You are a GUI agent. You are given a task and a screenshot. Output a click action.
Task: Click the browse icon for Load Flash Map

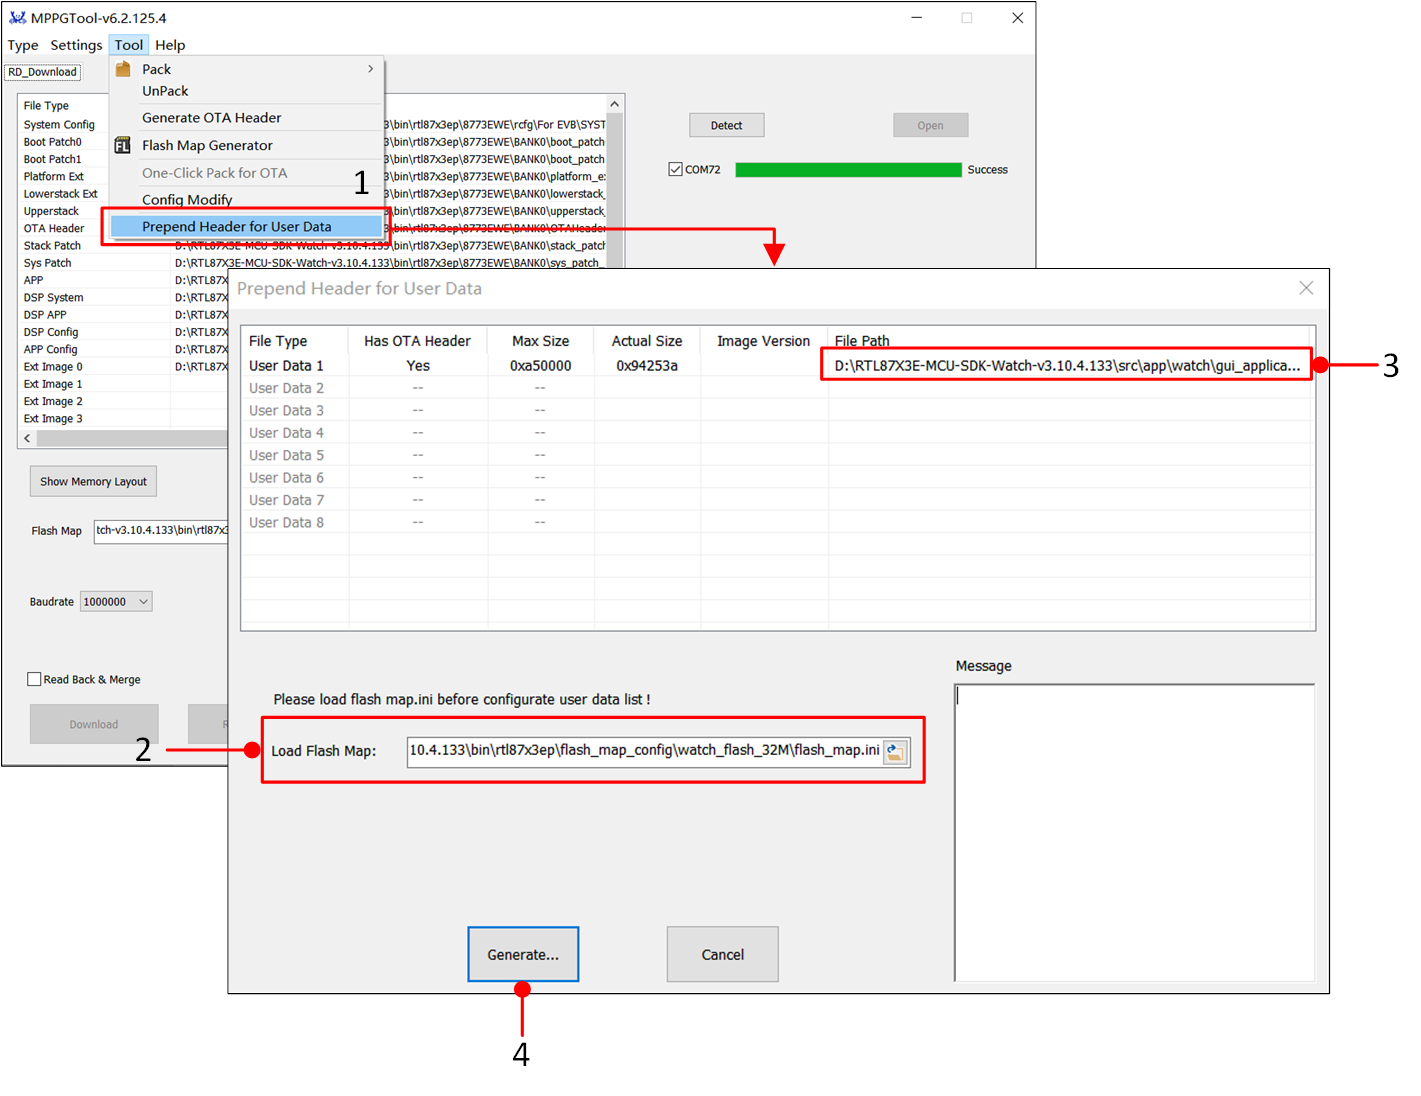coord(896,751)
